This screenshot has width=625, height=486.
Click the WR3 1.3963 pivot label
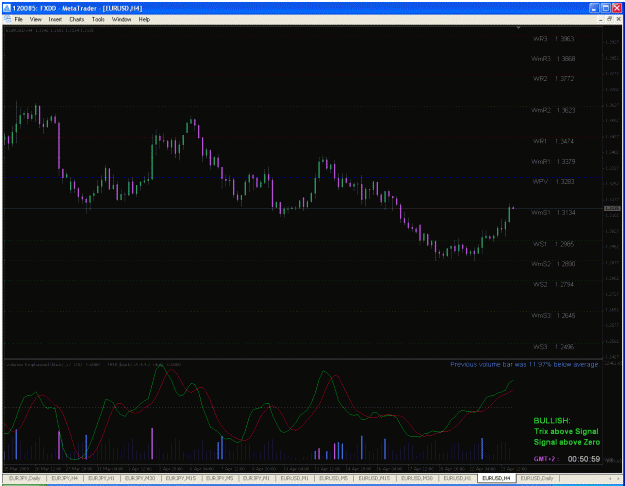click(x=553, y=39)
